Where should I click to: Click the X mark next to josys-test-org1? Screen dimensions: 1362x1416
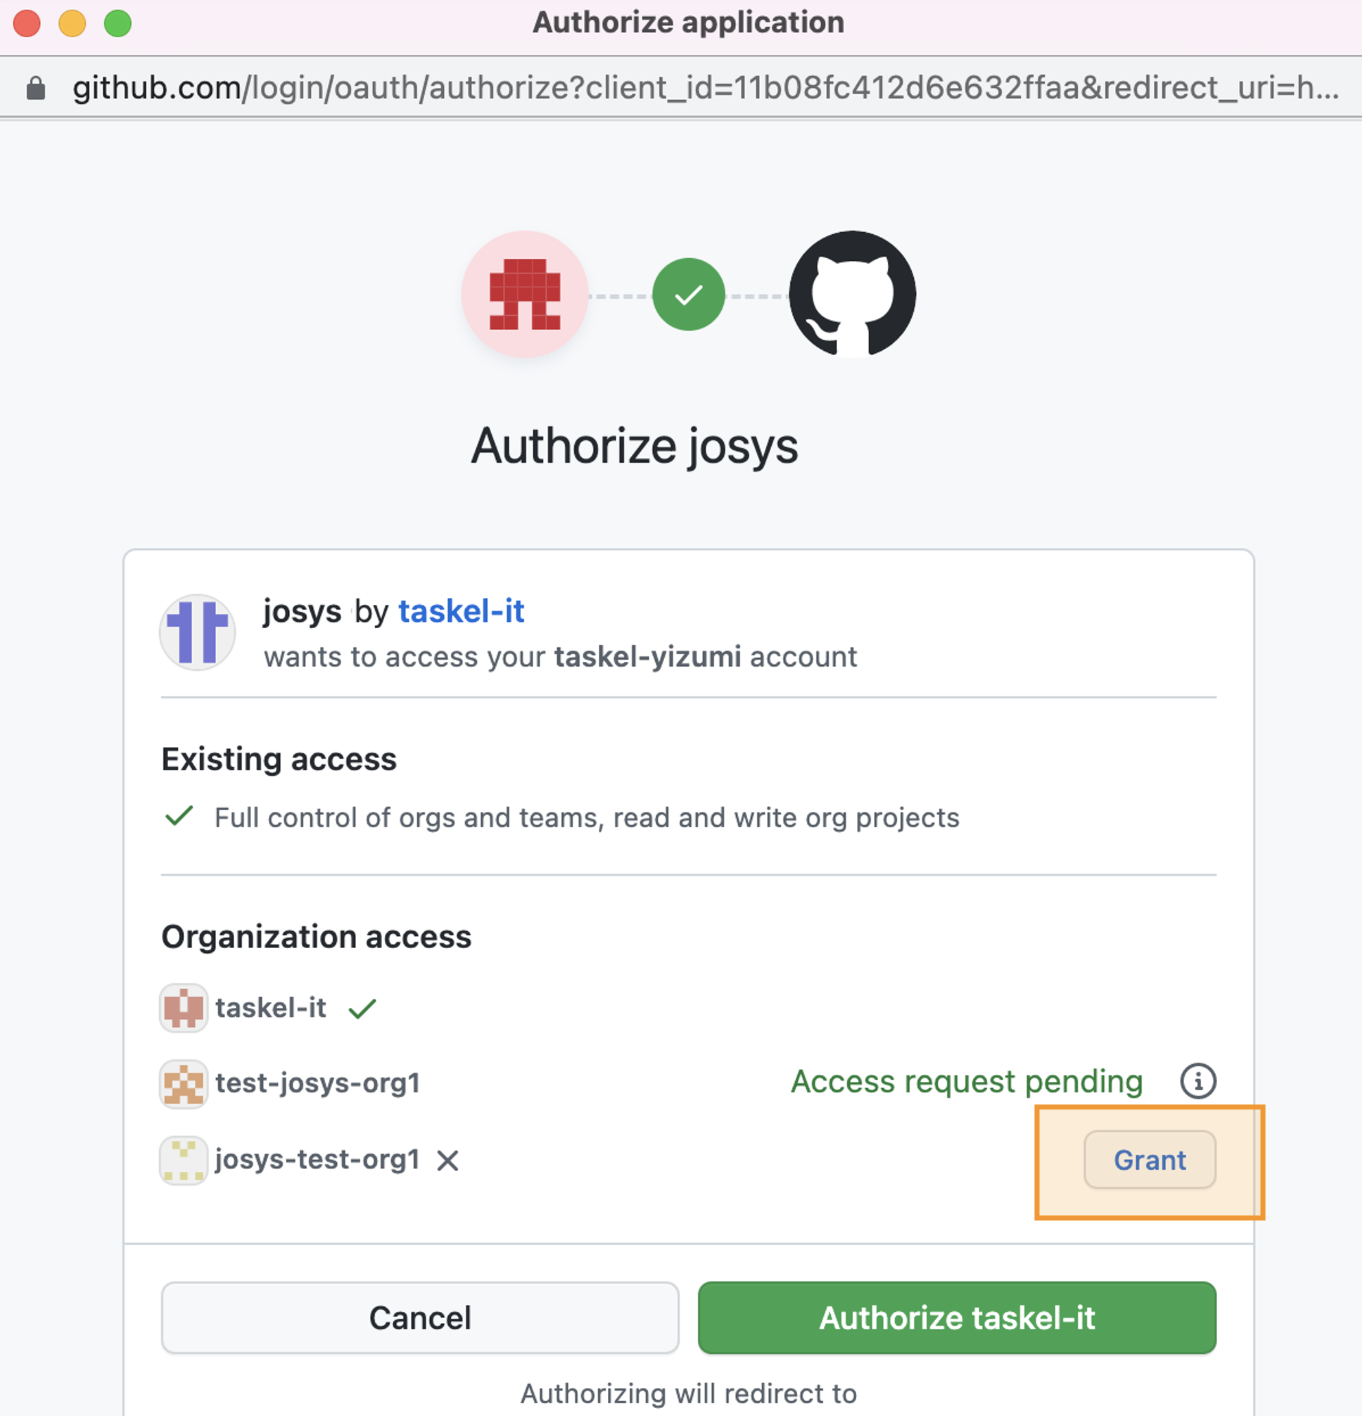pos(448,1160)
